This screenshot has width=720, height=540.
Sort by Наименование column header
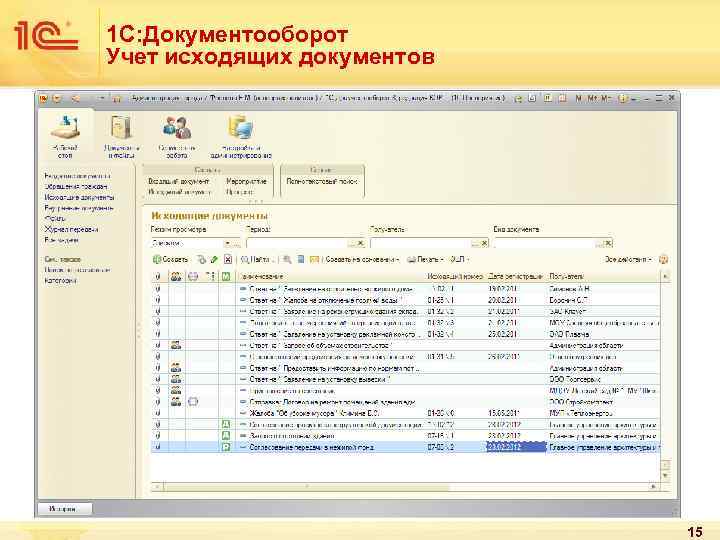pyautogui.click(x=331, y=276)
